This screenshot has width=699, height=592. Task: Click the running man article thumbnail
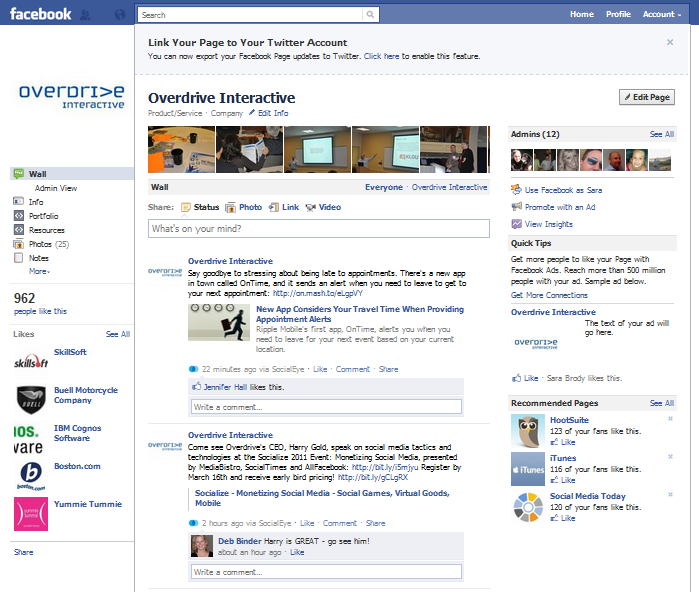coord(219,322)
